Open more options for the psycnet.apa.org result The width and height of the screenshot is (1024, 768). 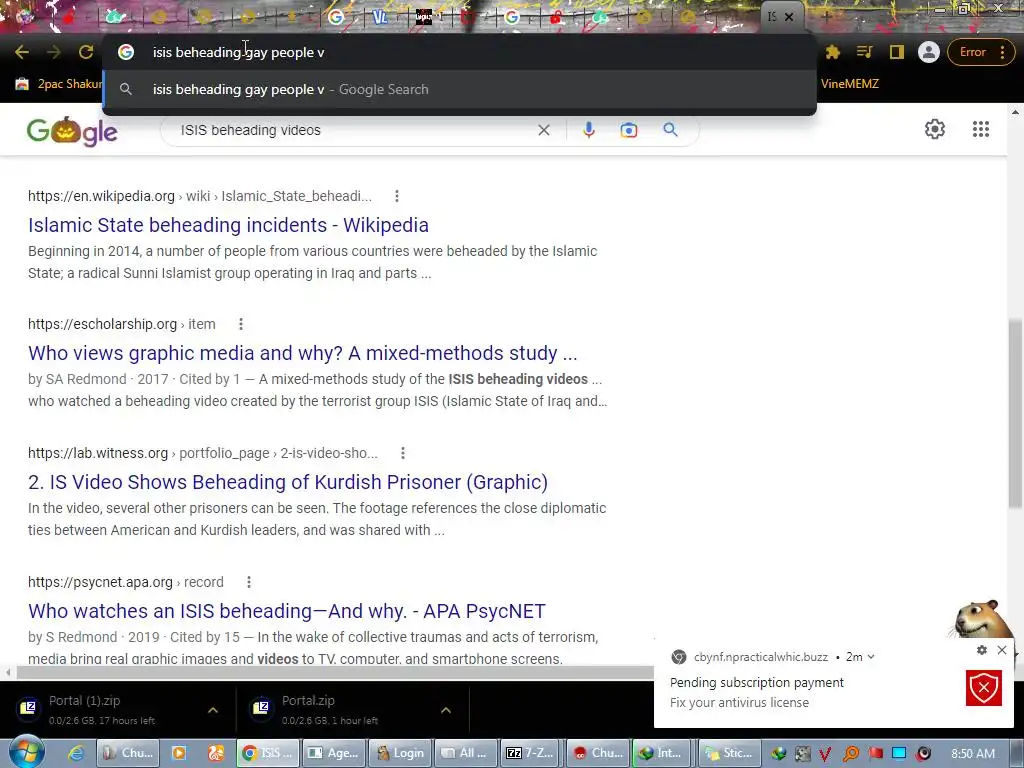click(248, 582)
